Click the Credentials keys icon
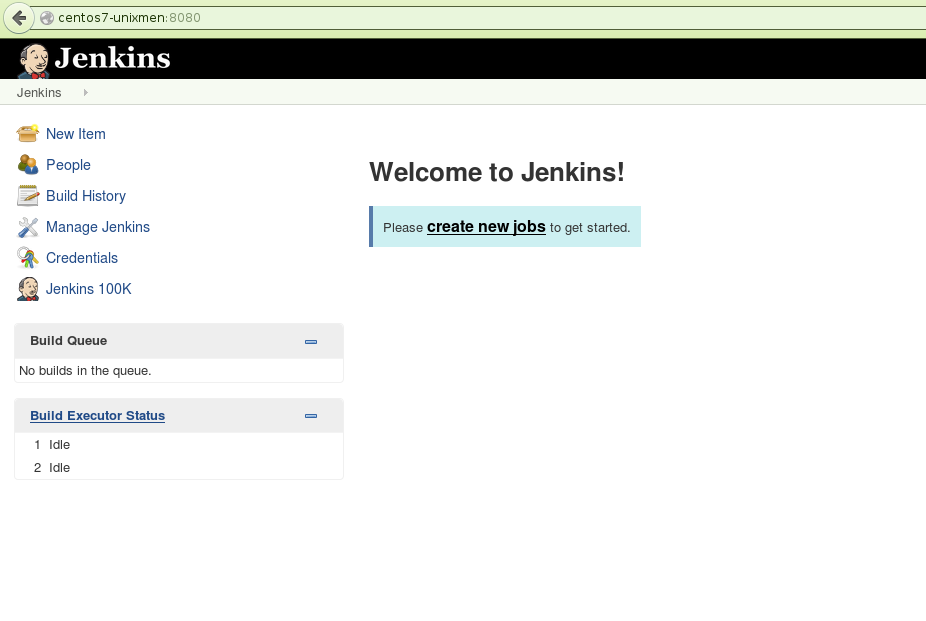The height and width of the screenshot is (621, 926). (x=28, y=258)
